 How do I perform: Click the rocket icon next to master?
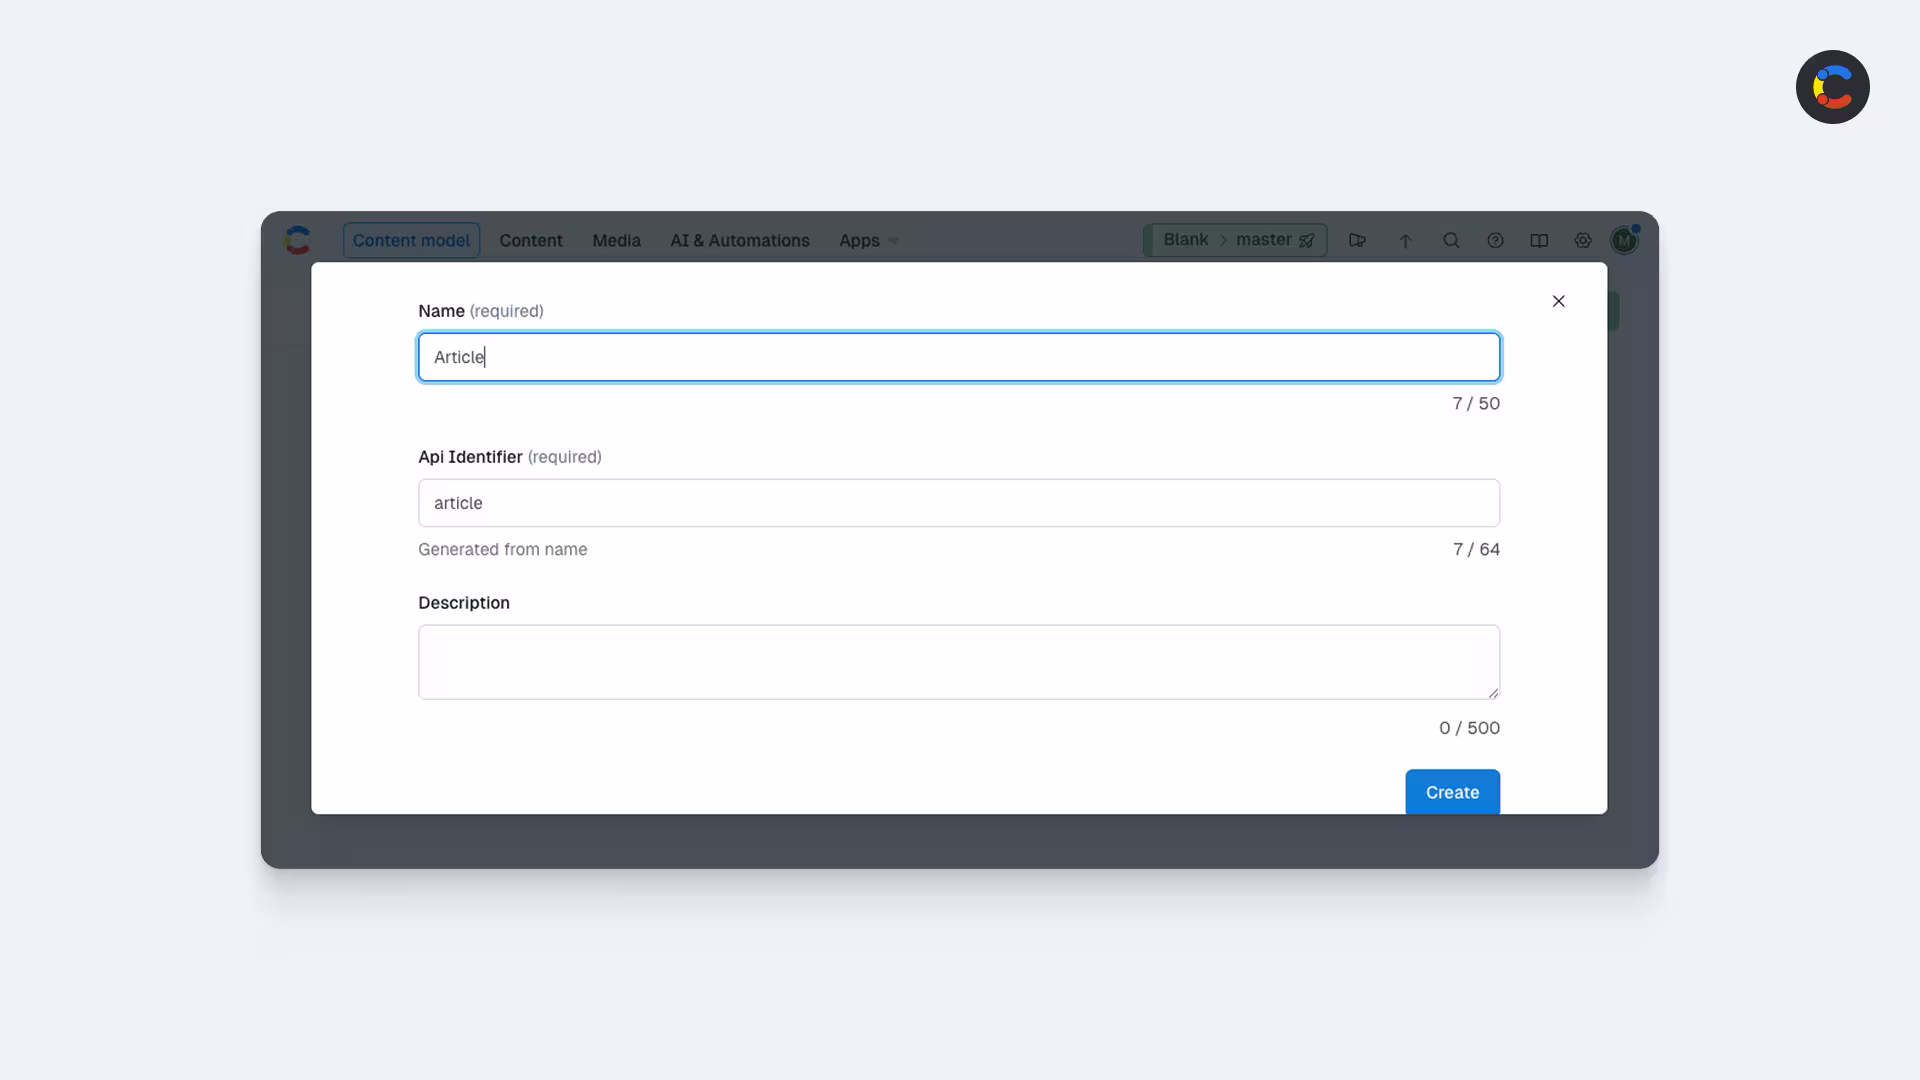coord(1307,240)
